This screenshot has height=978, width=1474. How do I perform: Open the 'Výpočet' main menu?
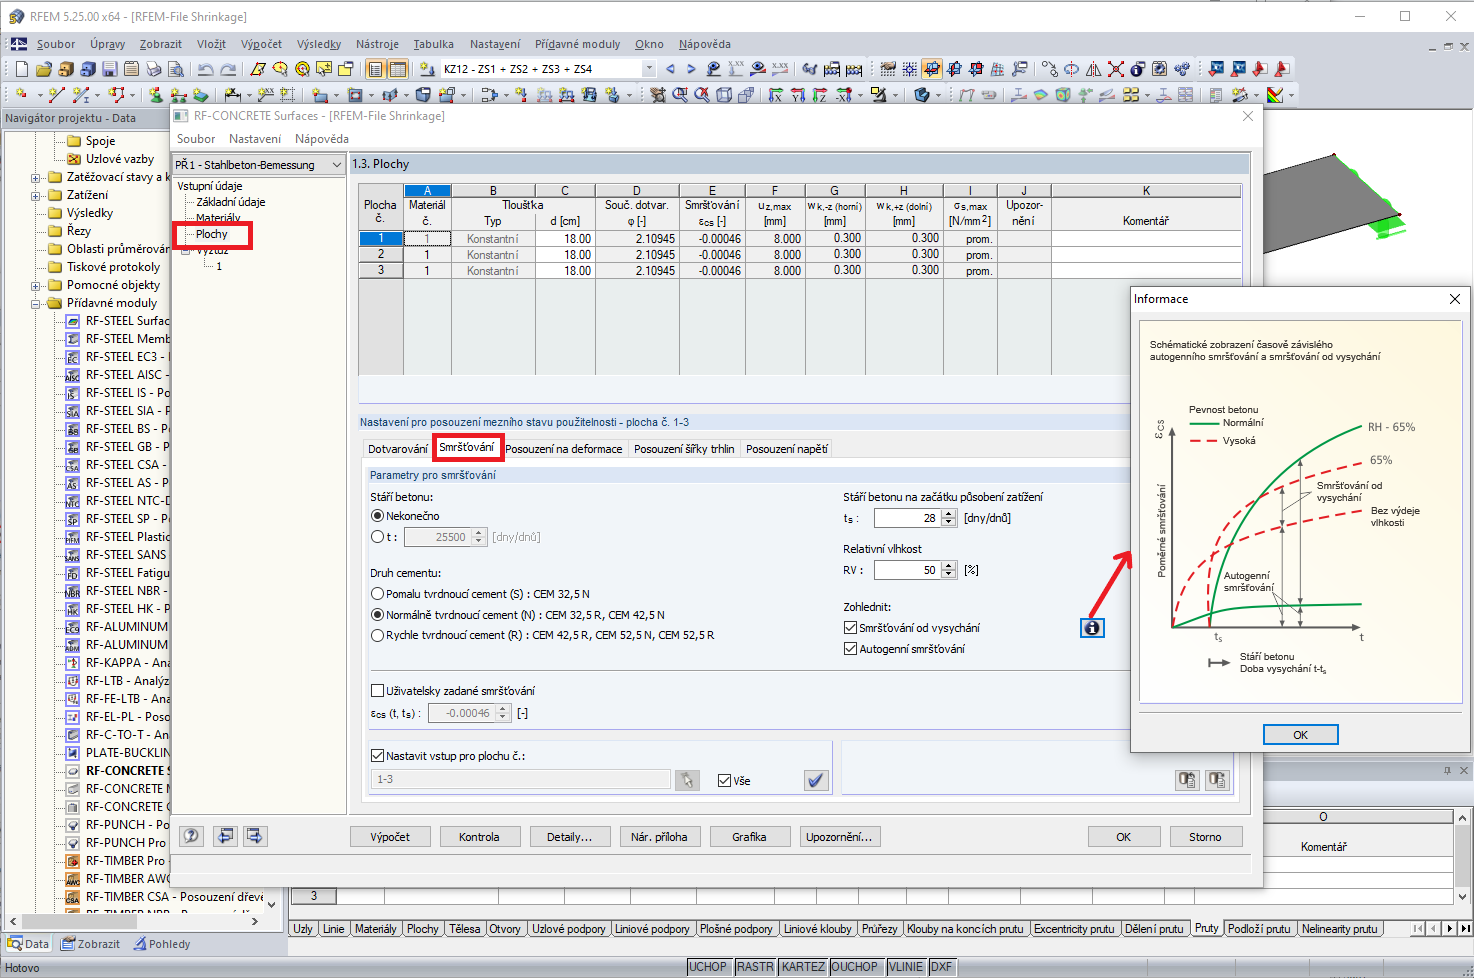coord(261,44)
